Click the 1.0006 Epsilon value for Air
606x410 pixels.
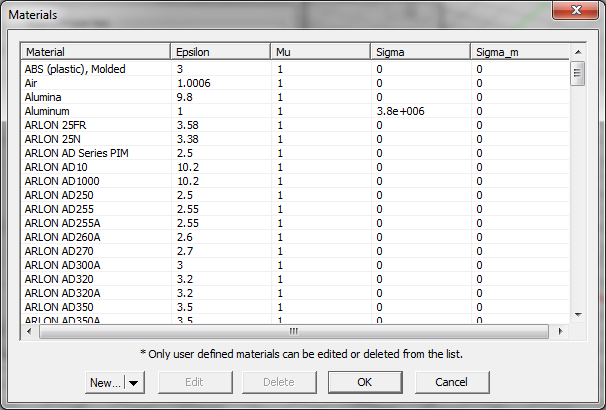194,83
